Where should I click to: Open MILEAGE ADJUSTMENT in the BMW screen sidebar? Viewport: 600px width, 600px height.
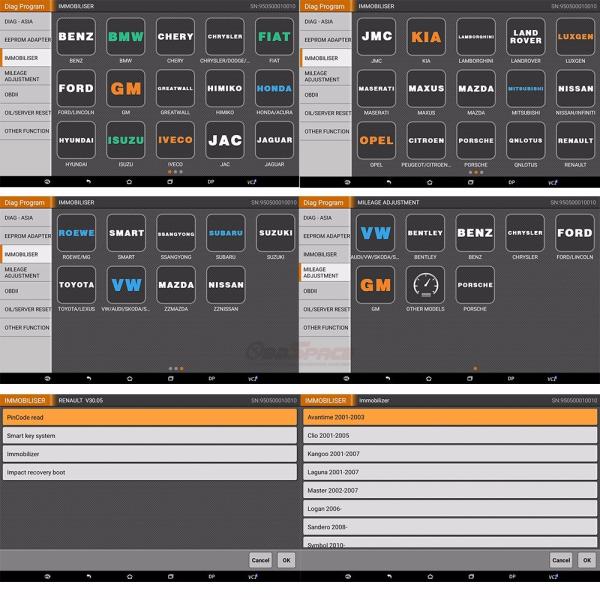[26, 76]
